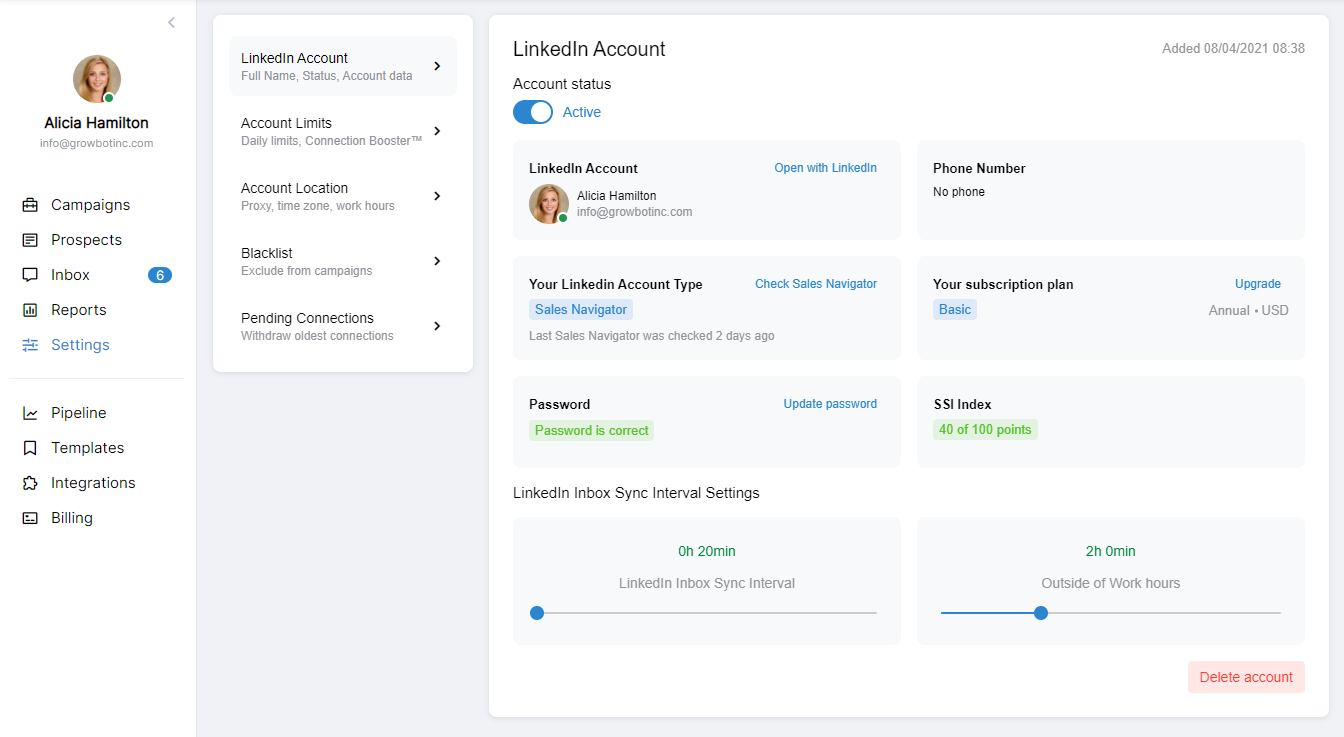
Task: Open the Integrations page
Action: [93, 482]
